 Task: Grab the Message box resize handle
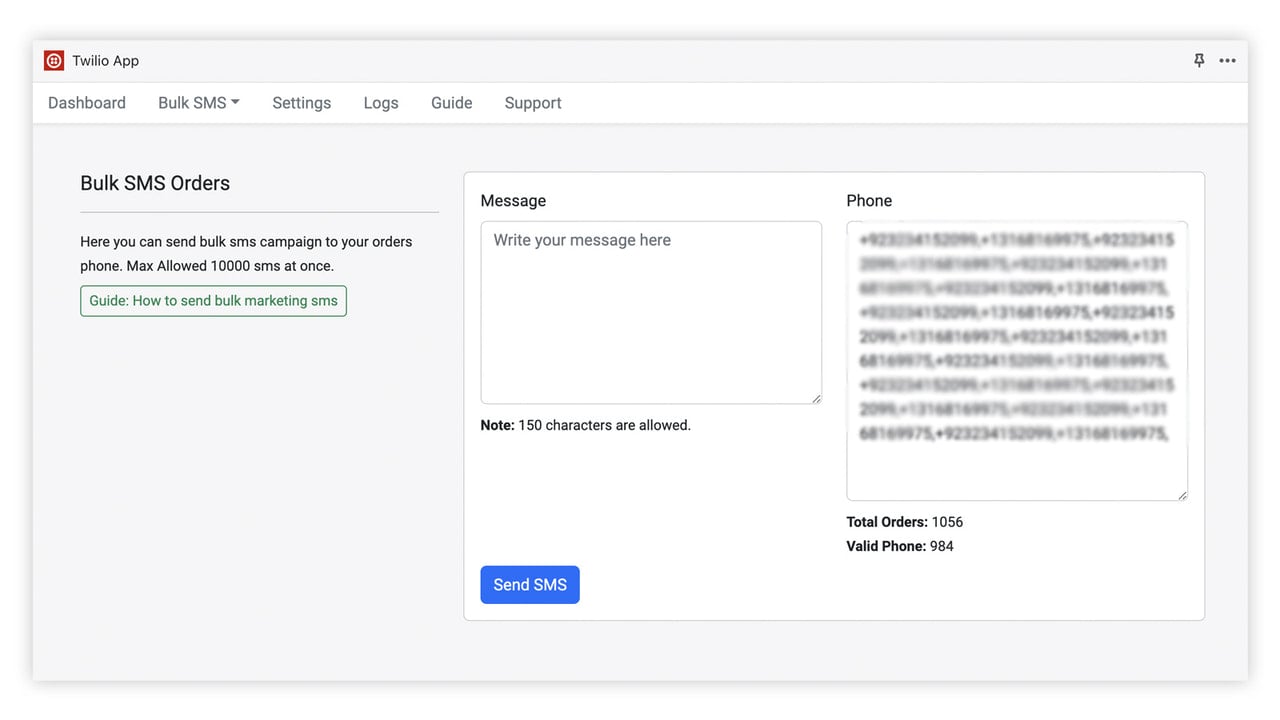(x=816, y=398)
